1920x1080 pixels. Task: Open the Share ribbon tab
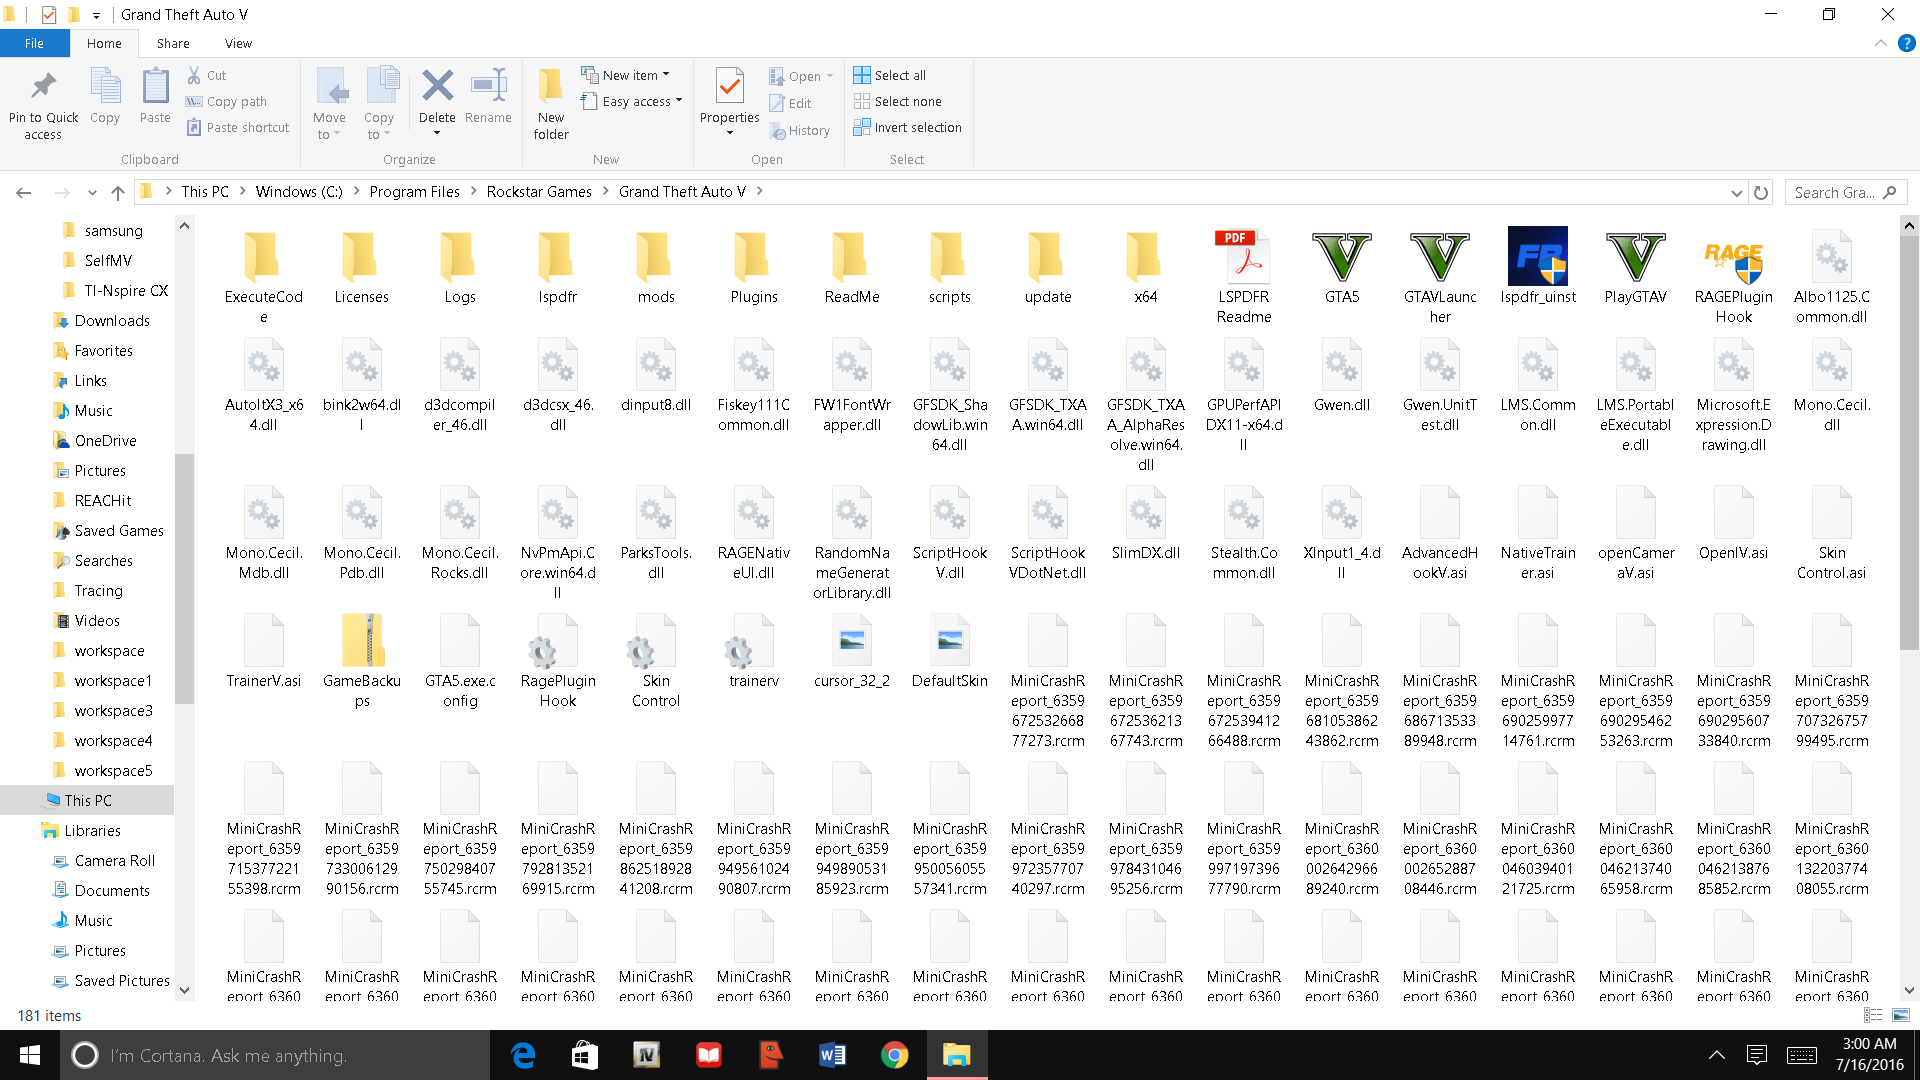click(172, 44)
